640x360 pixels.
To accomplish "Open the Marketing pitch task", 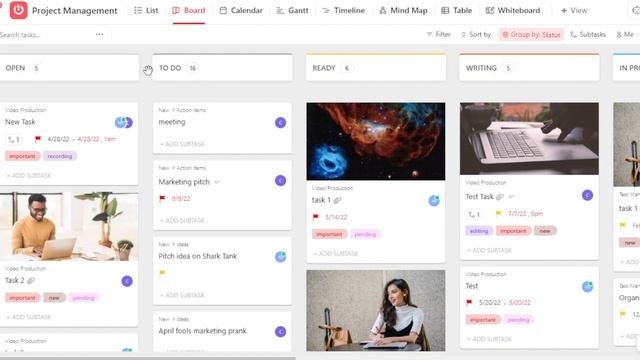I will 184,182.
